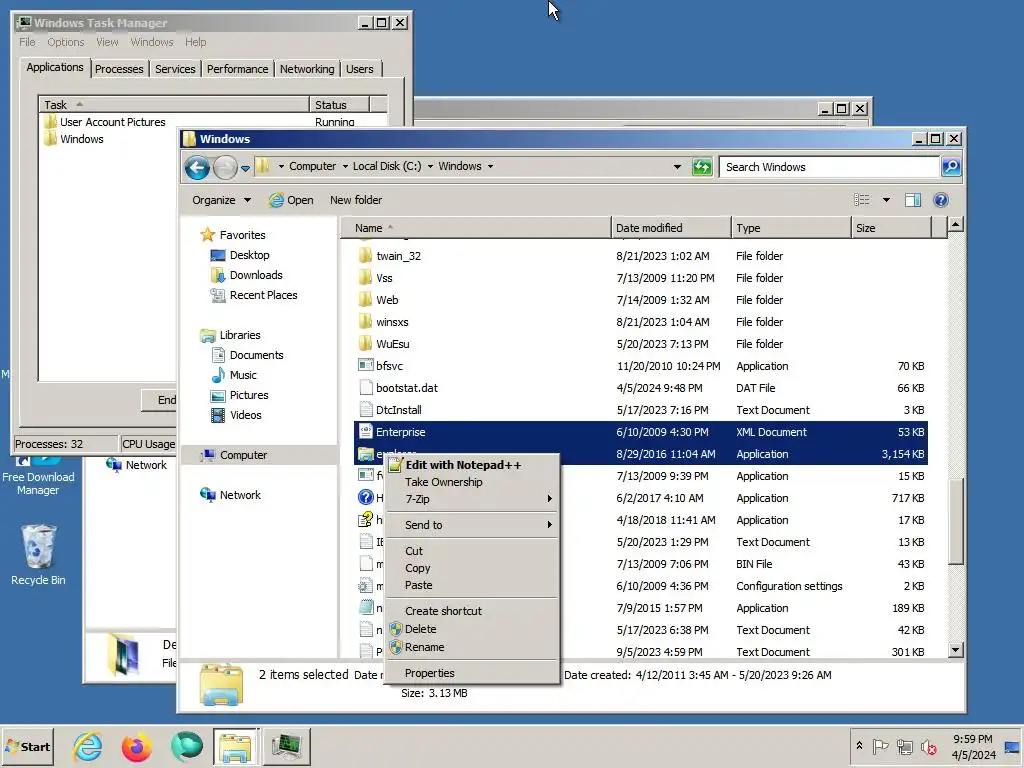Open Properties from context menu

pos(472,673)
